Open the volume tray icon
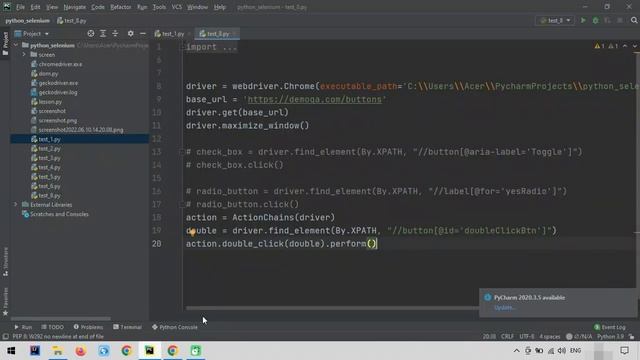 (x=562, y=351)
